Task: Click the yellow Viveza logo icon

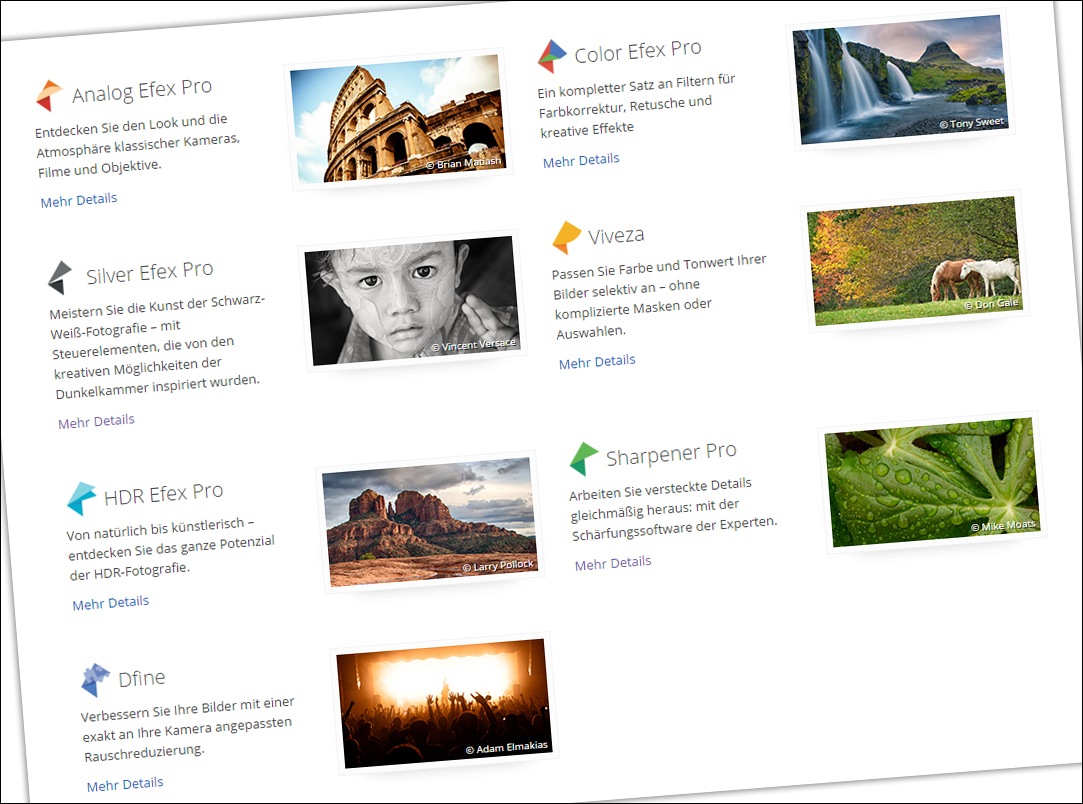Action: tap(566, 238)
